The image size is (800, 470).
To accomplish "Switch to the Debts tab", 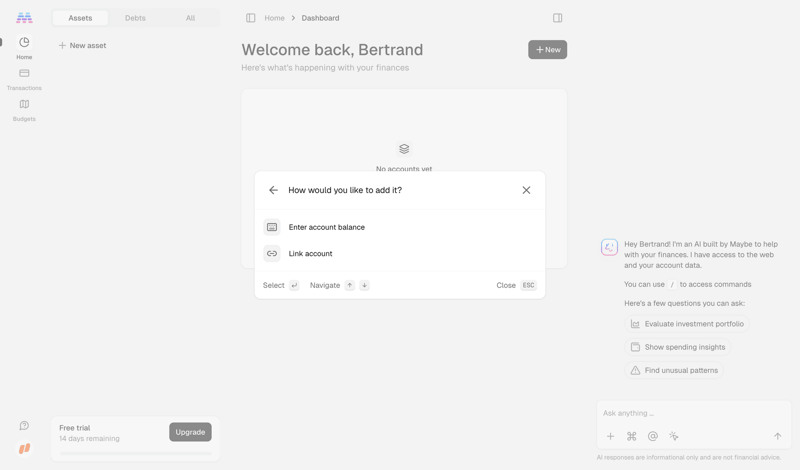I will 135,18.
